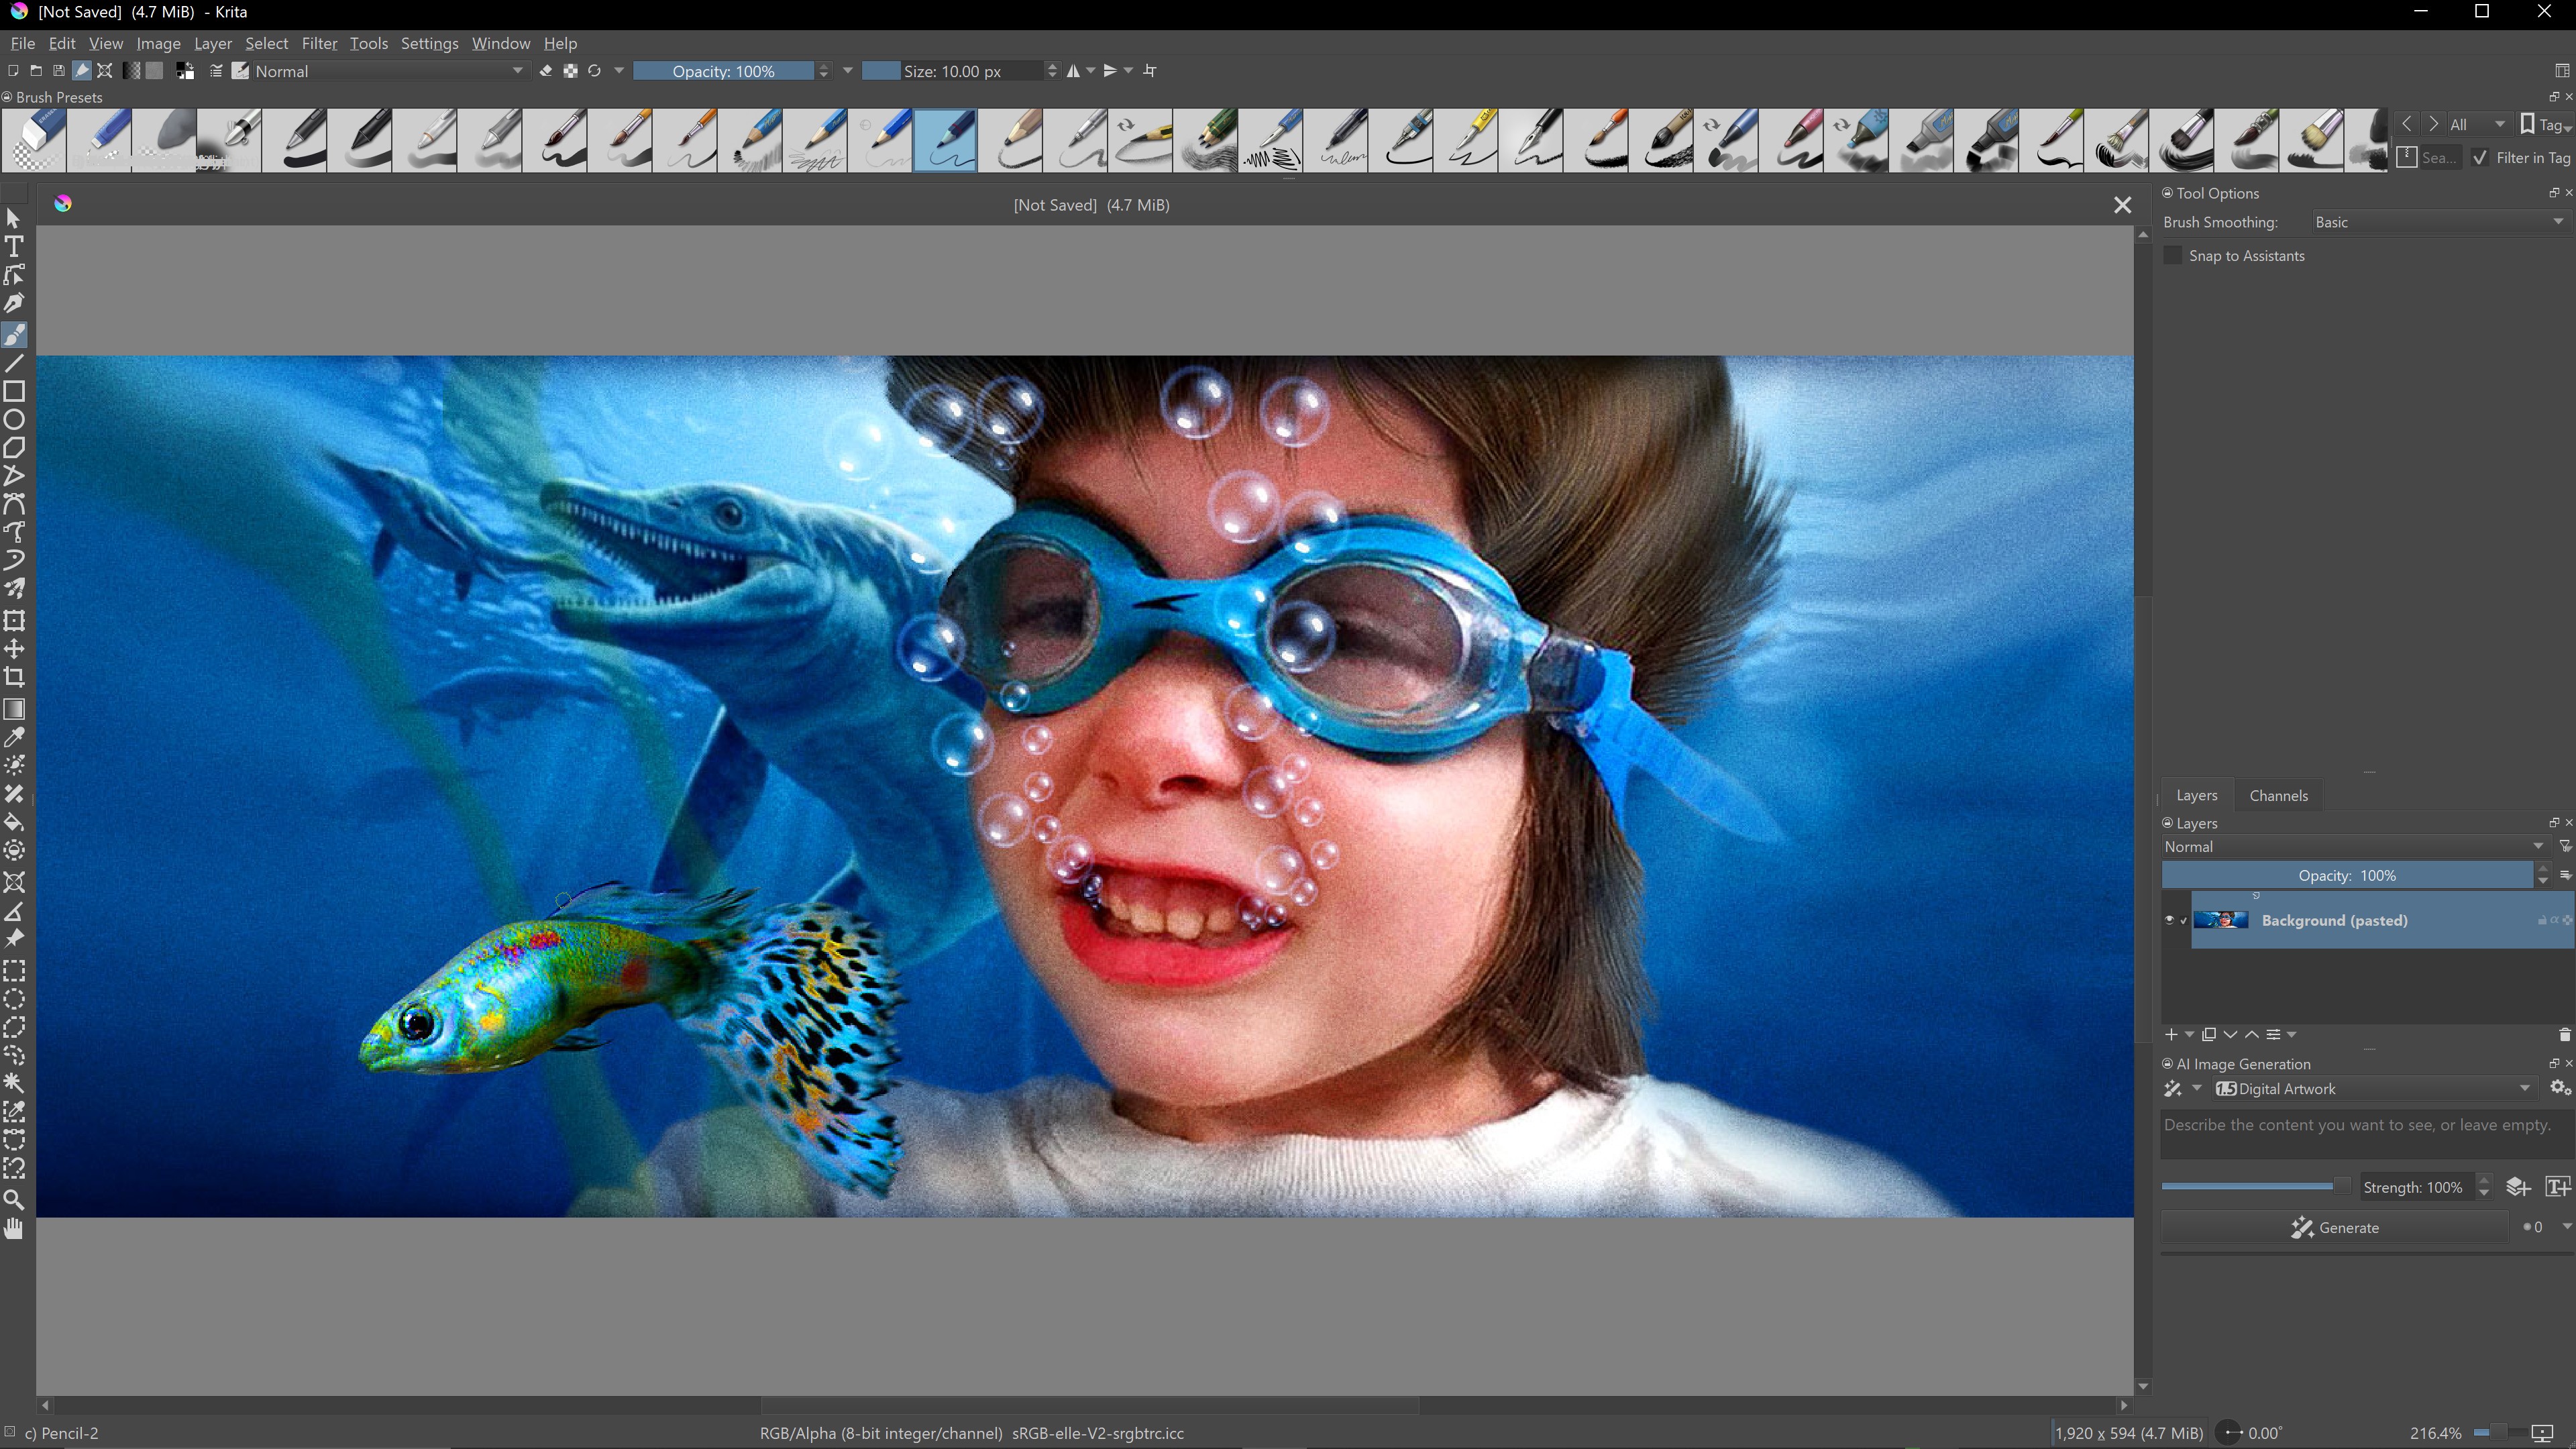Open the Image menu

click(159, 42)
